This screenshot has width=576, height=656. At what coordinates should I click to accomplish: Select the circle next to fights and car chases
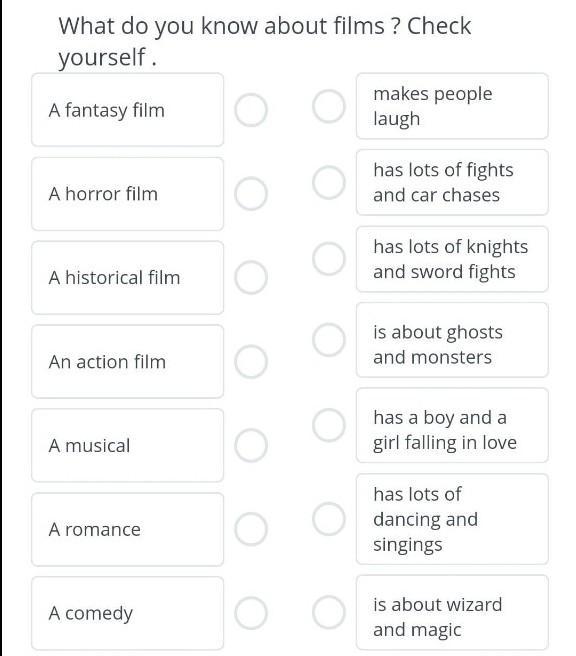329,182
